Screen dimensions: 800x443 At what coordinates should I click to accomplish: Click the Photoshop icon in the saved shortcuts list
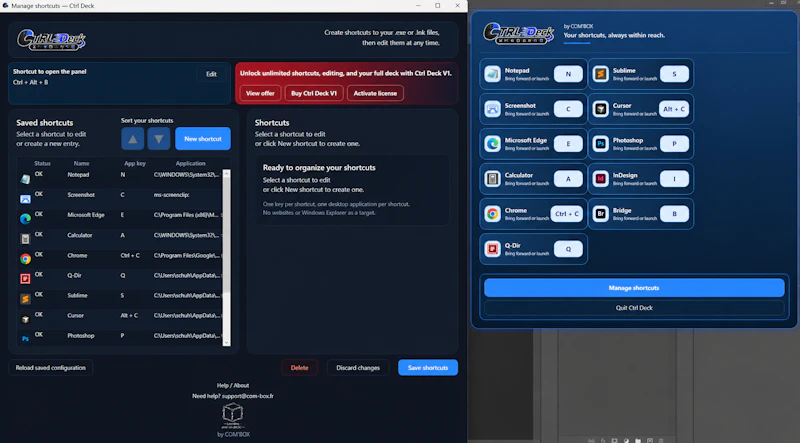tap(25, 339)
